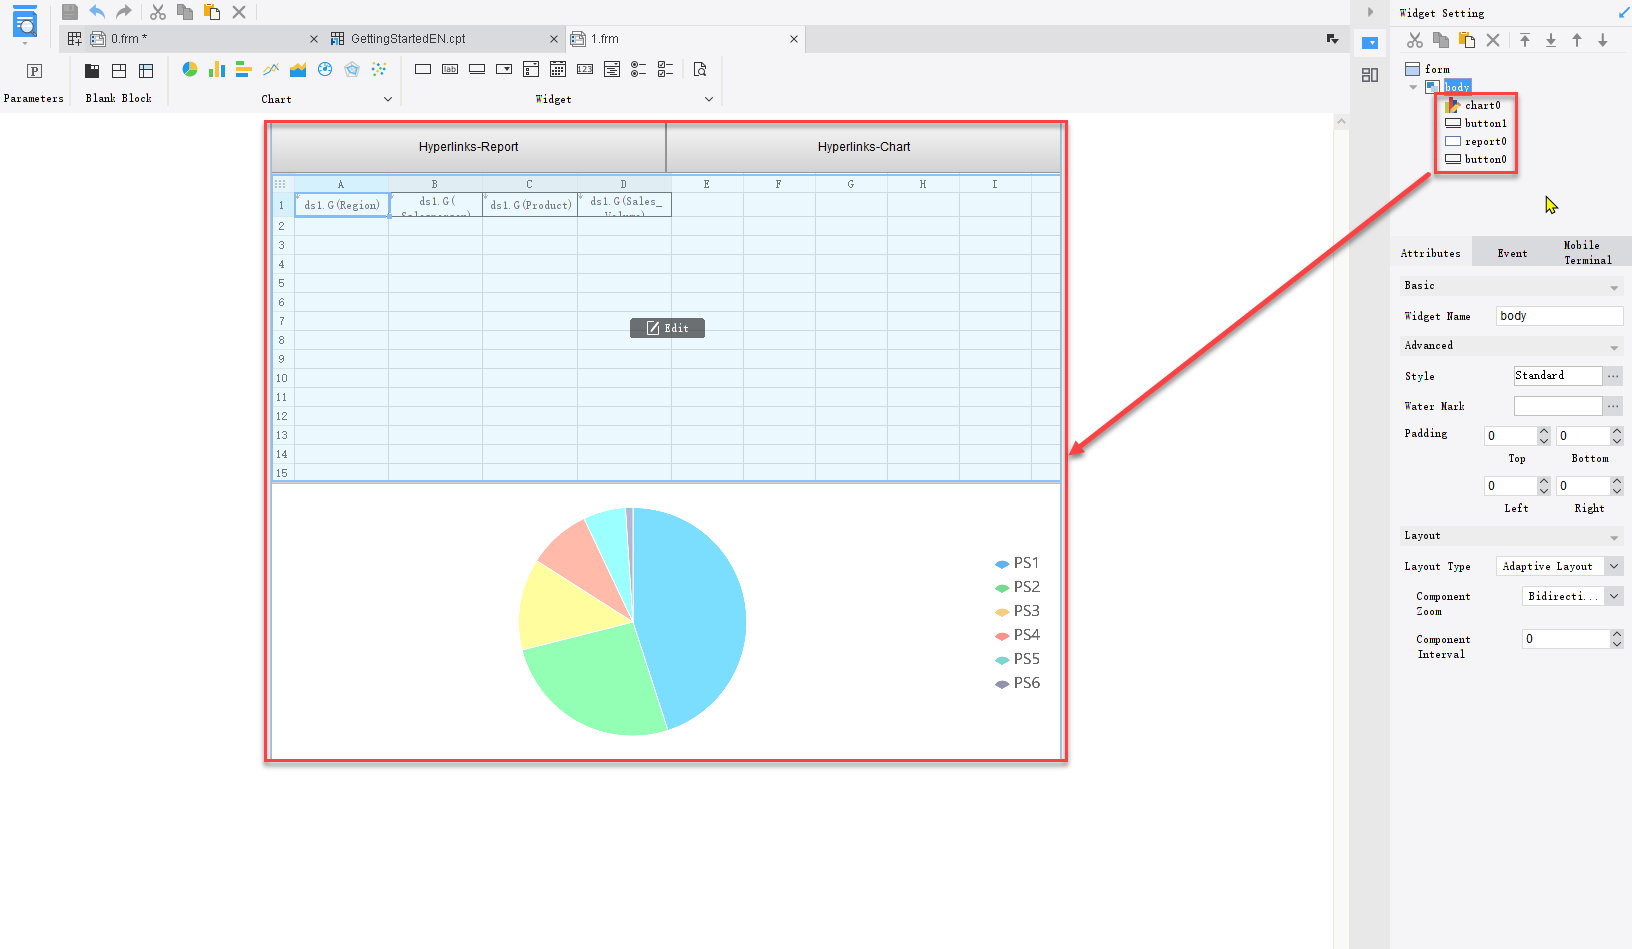1632x949 pixels.
Task: Insert a column chart from Chart toolbar
Action: pos(217,69)
